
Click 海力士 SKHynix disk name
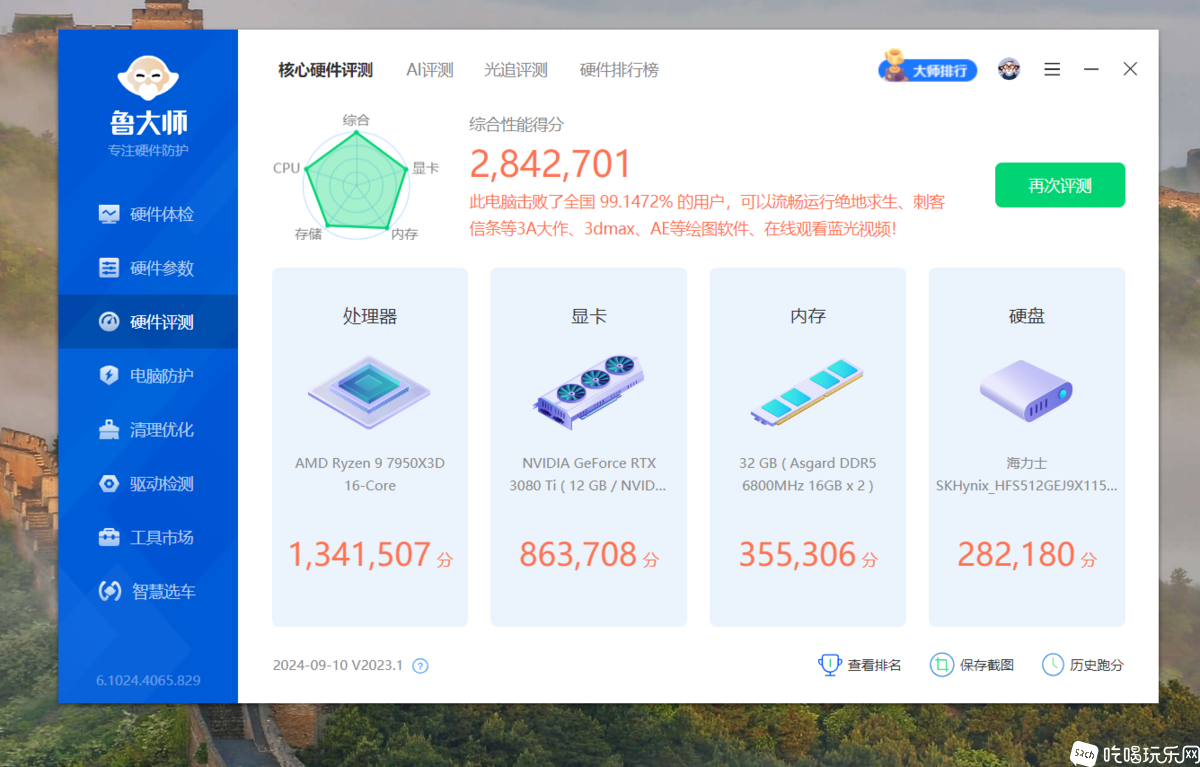click(1027, 474)
